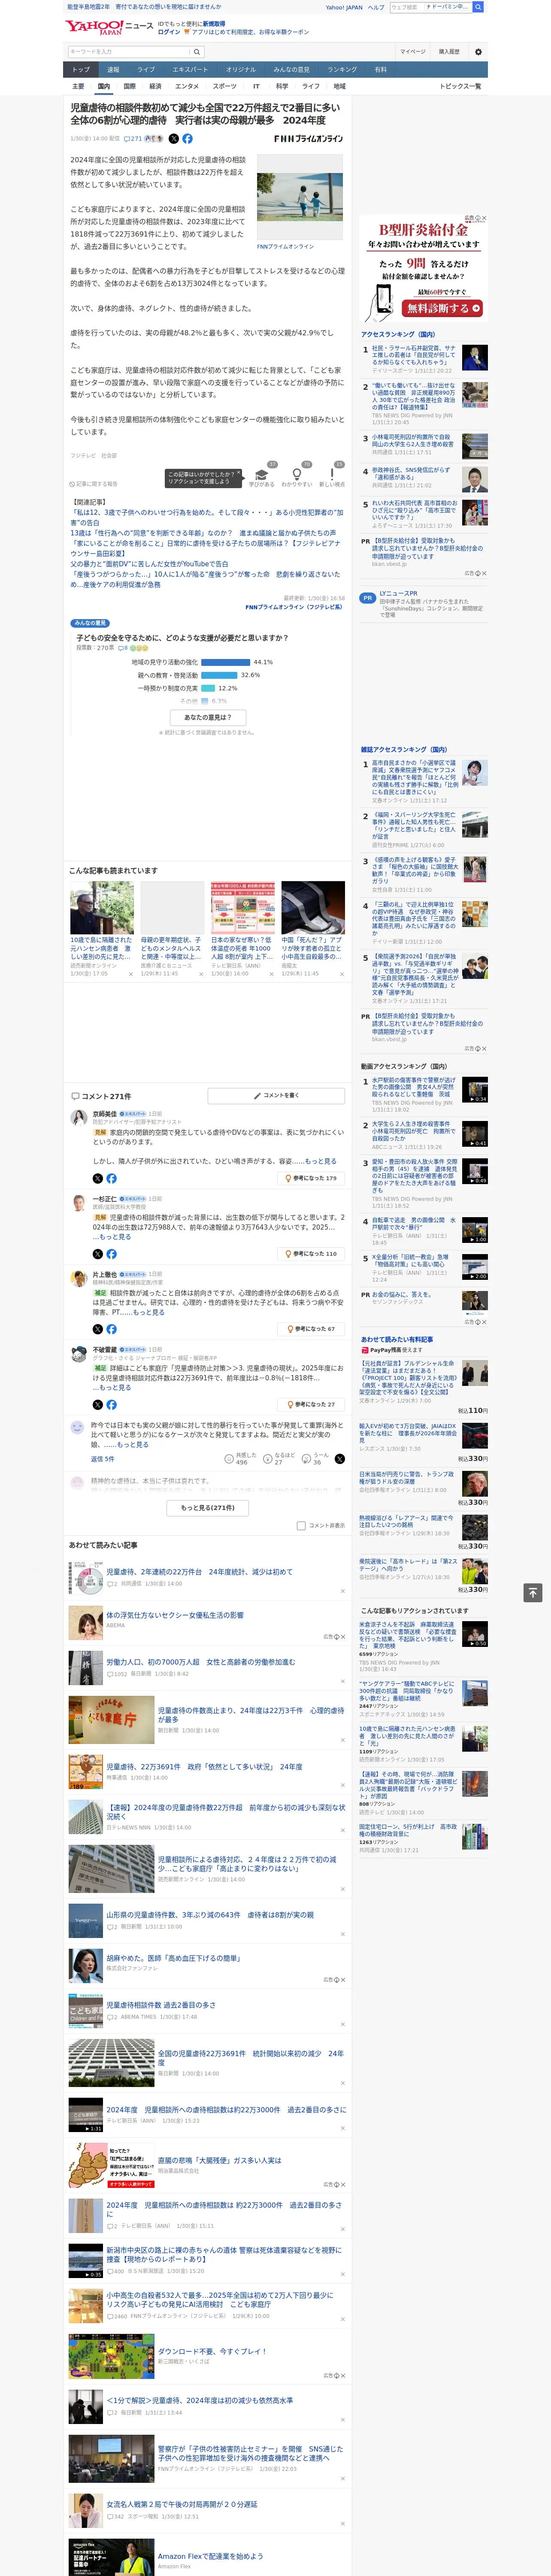This screenshot has height=2576, width=551.
Task: Share 京師美佳's comment on Facebook
Action: pyautogui.click(x=111, y=1178)
